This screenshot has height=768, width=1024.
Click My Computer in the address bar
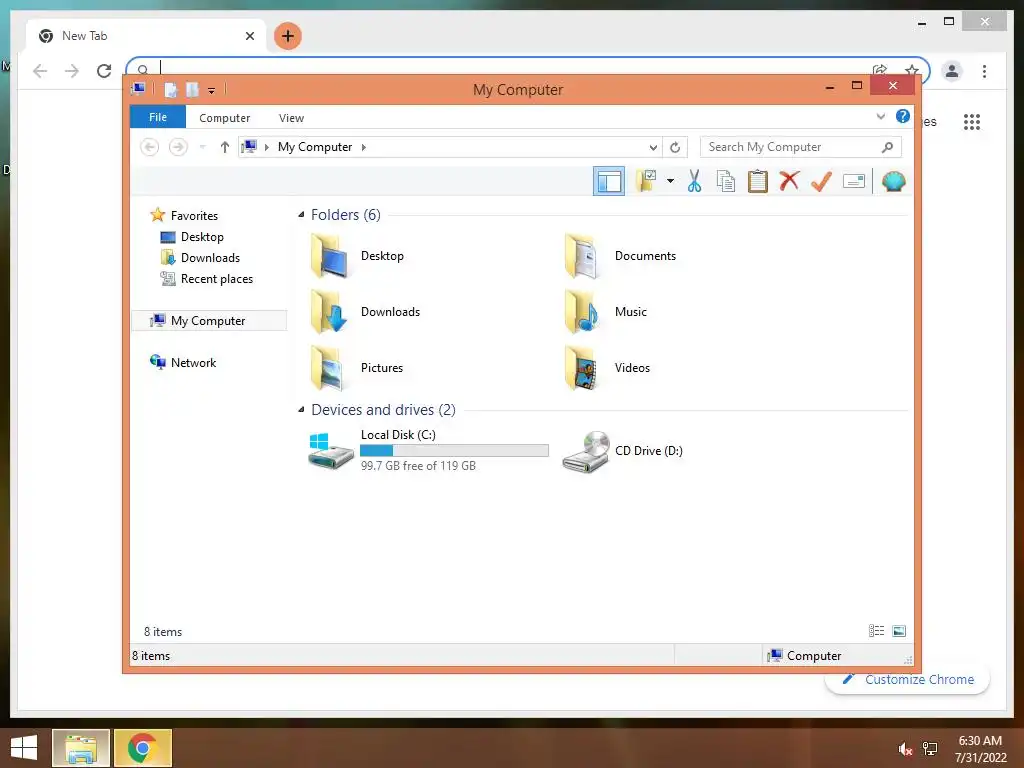[x=315, y=147]
